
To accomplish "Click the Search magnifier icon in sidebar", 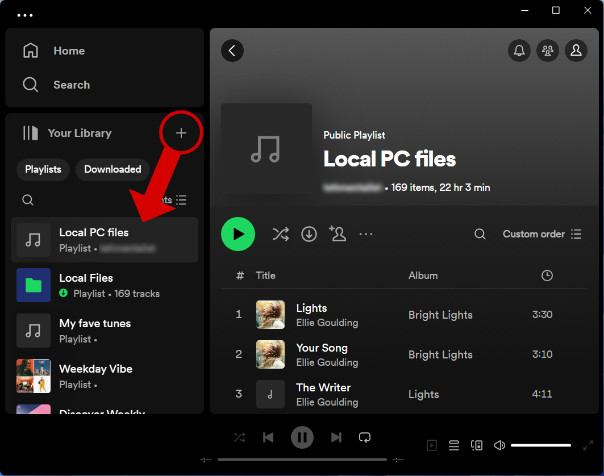I will point(30,85).
